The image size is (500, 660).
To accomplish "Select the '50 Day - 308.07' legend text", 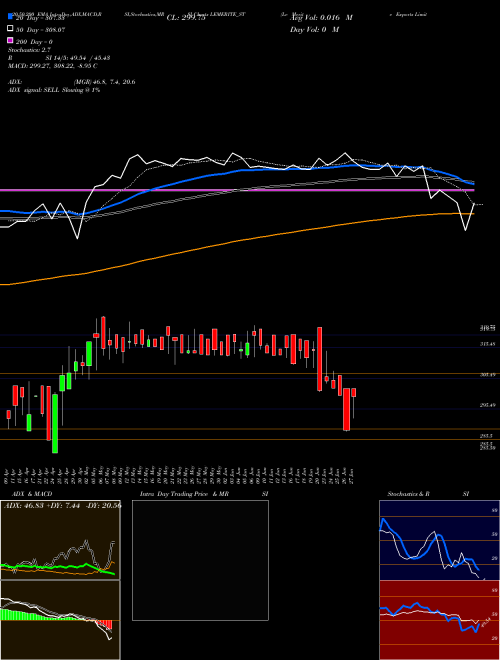I will click(41, 29).
